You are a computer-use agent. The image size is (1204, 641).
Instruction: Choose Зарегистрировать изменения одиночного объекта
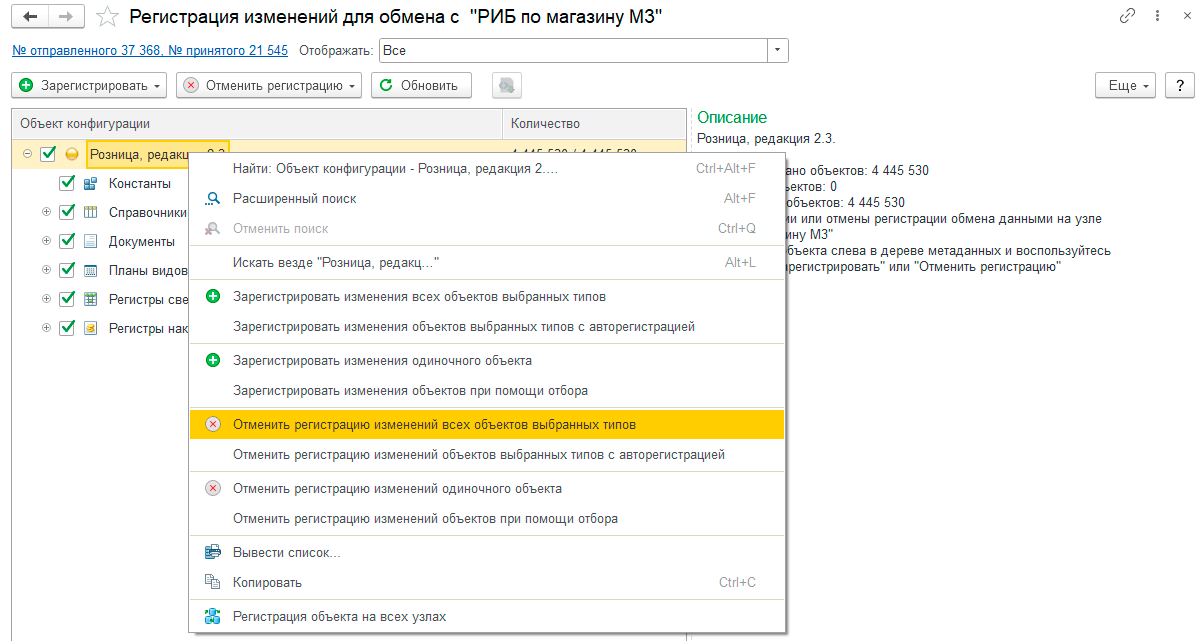point(486,360)
